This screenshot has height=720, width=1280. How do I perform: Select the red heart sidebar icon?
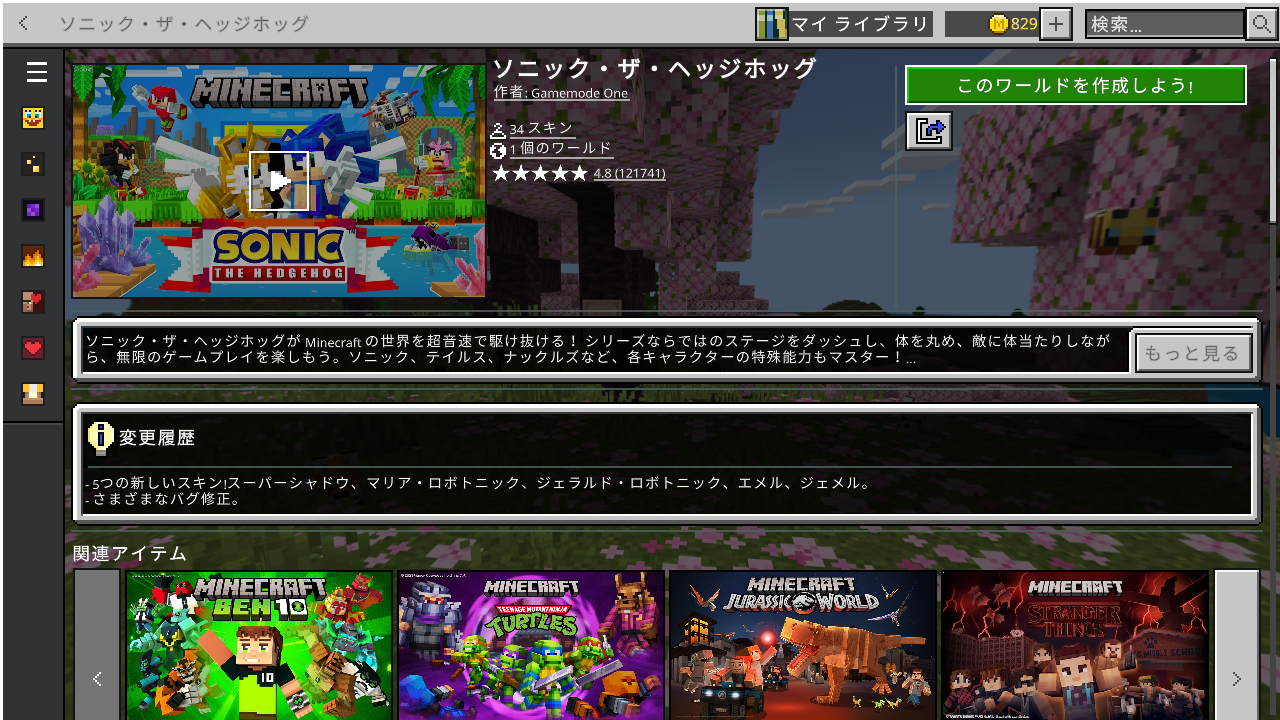click(x=33, y=348)
